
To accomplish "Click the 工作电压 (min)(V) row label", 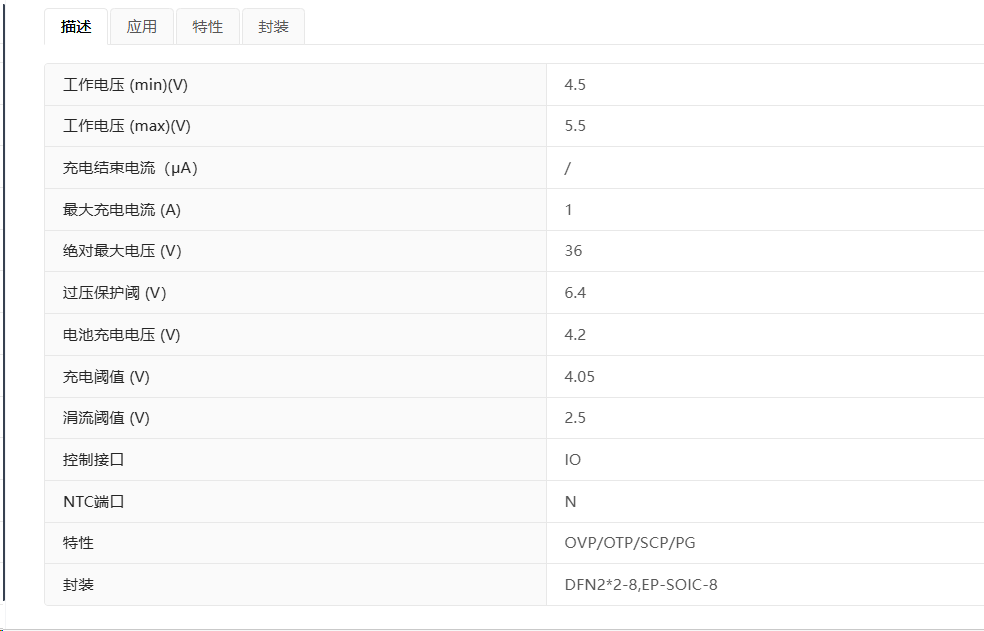I will click(x=126, y=85).
